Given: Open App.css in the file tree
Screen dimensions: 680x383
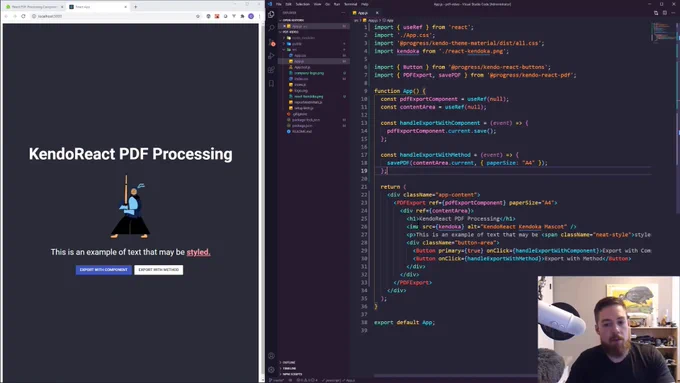Looking at the screenshot, I should [314, 56].
